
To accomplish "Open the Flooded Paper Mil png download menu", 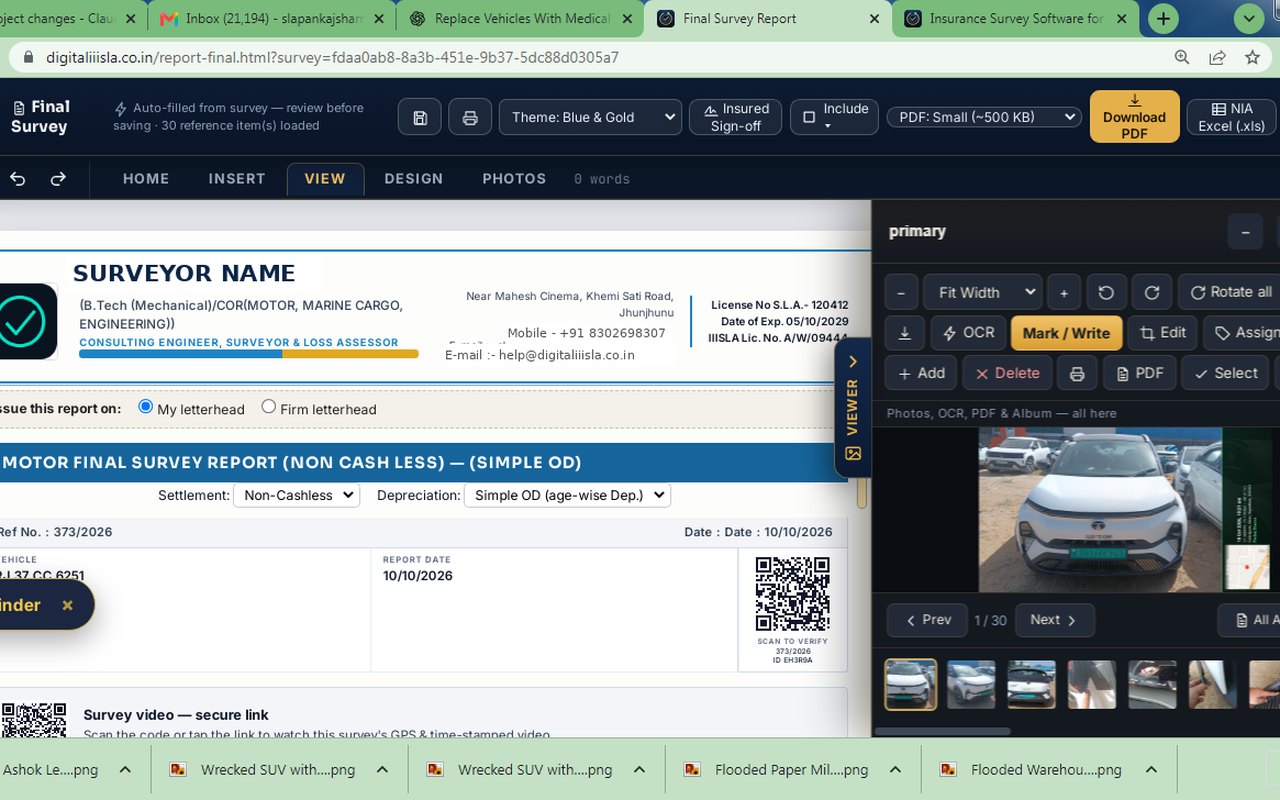I will [895, 770].
